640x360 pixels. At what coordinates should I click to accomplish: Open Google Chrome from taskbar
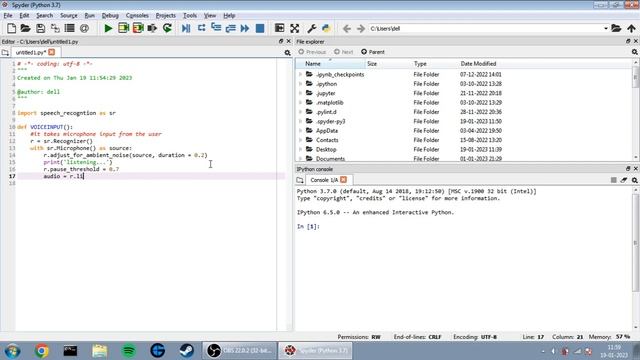41,351
